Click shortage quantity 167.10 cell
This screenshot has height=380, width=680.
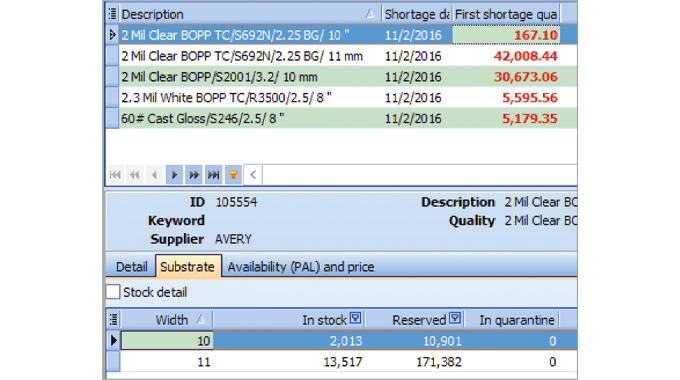pyautogui.click(x=506, y=35)
